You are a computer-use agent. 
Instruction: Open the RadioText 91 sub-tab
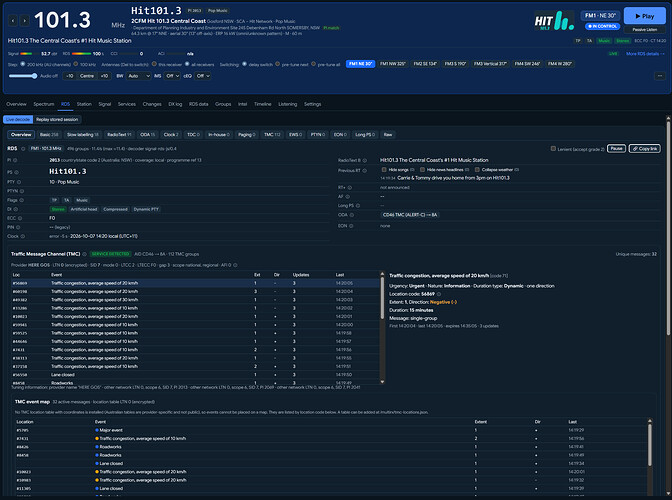tap(119, 135)
